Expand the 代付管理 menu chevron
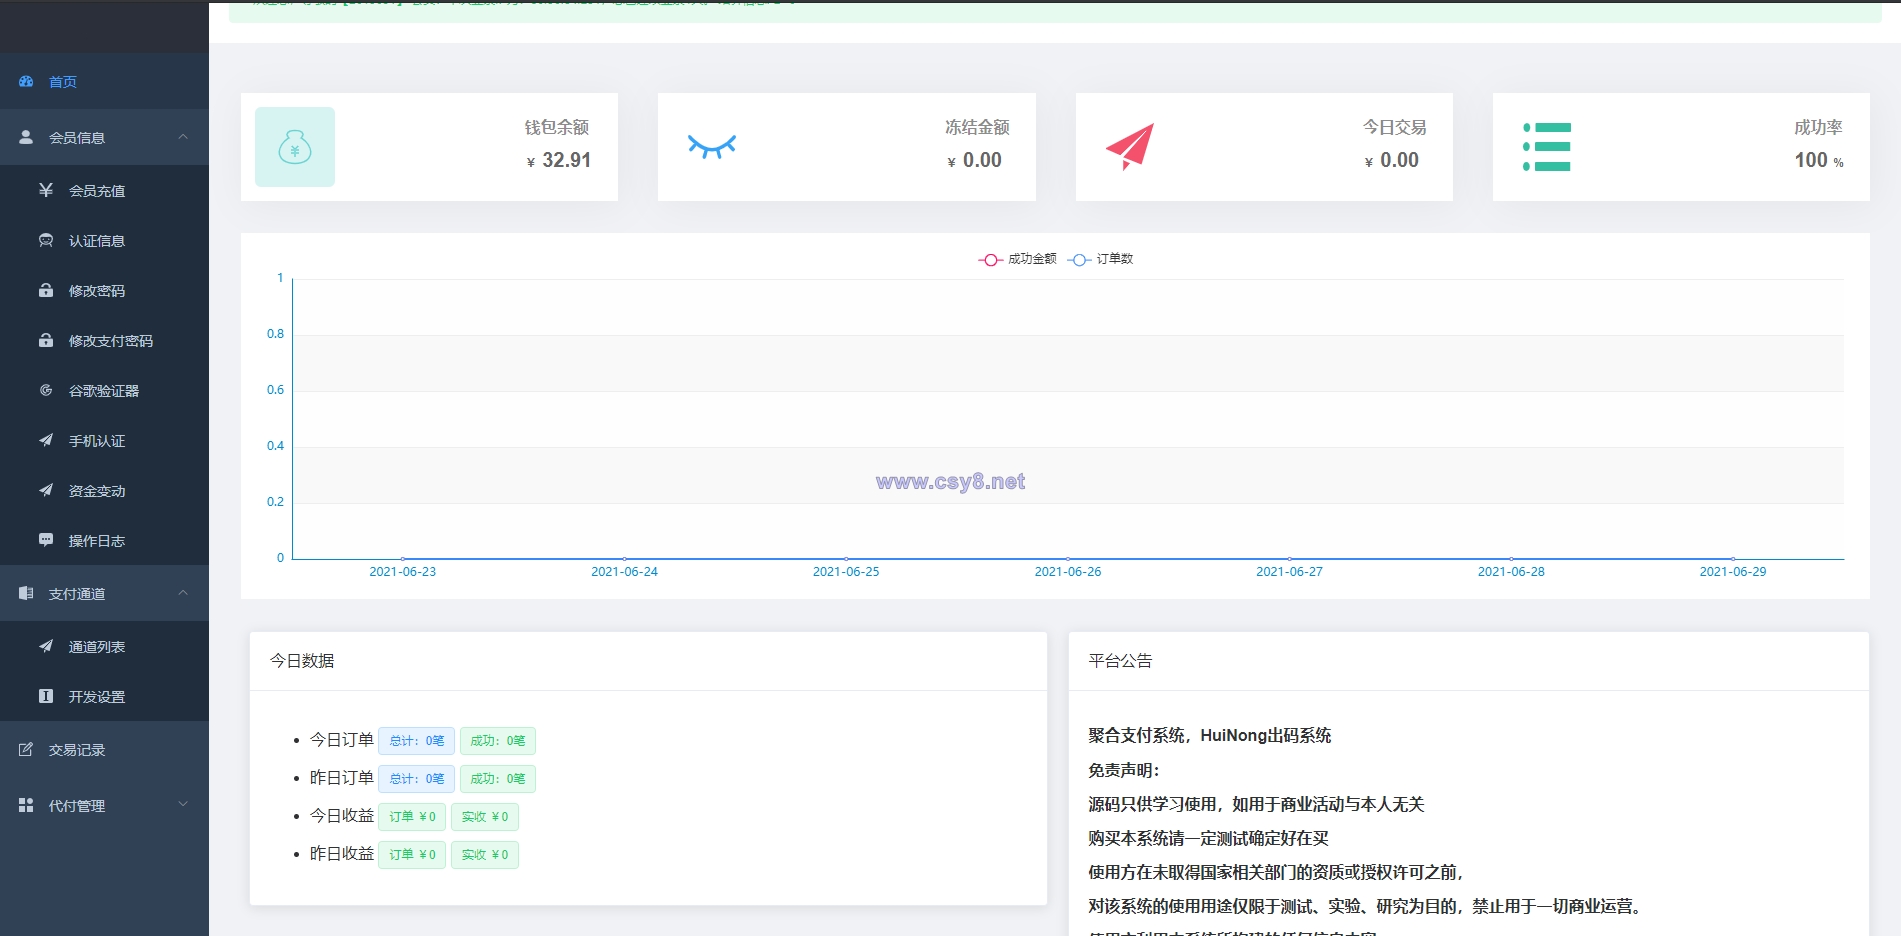This screenshot has height=936, width=1901. point(183,805)
